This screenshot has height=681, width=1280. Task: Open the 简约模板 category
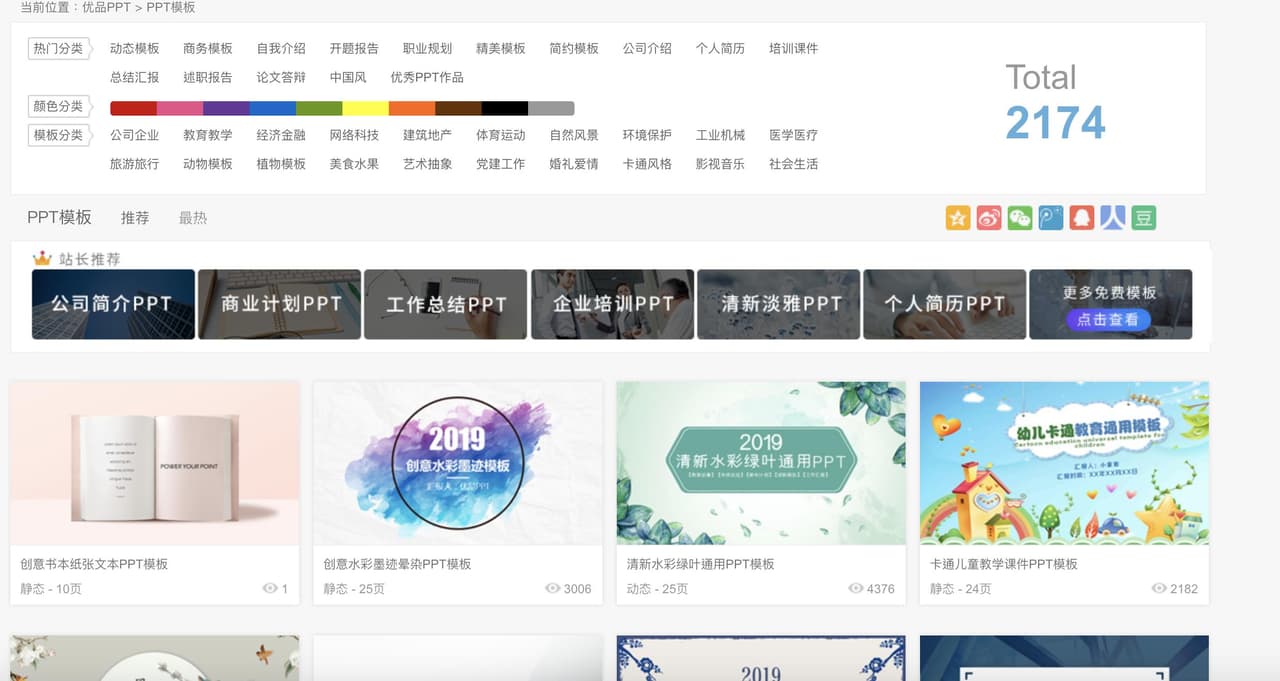coord(574,48)
